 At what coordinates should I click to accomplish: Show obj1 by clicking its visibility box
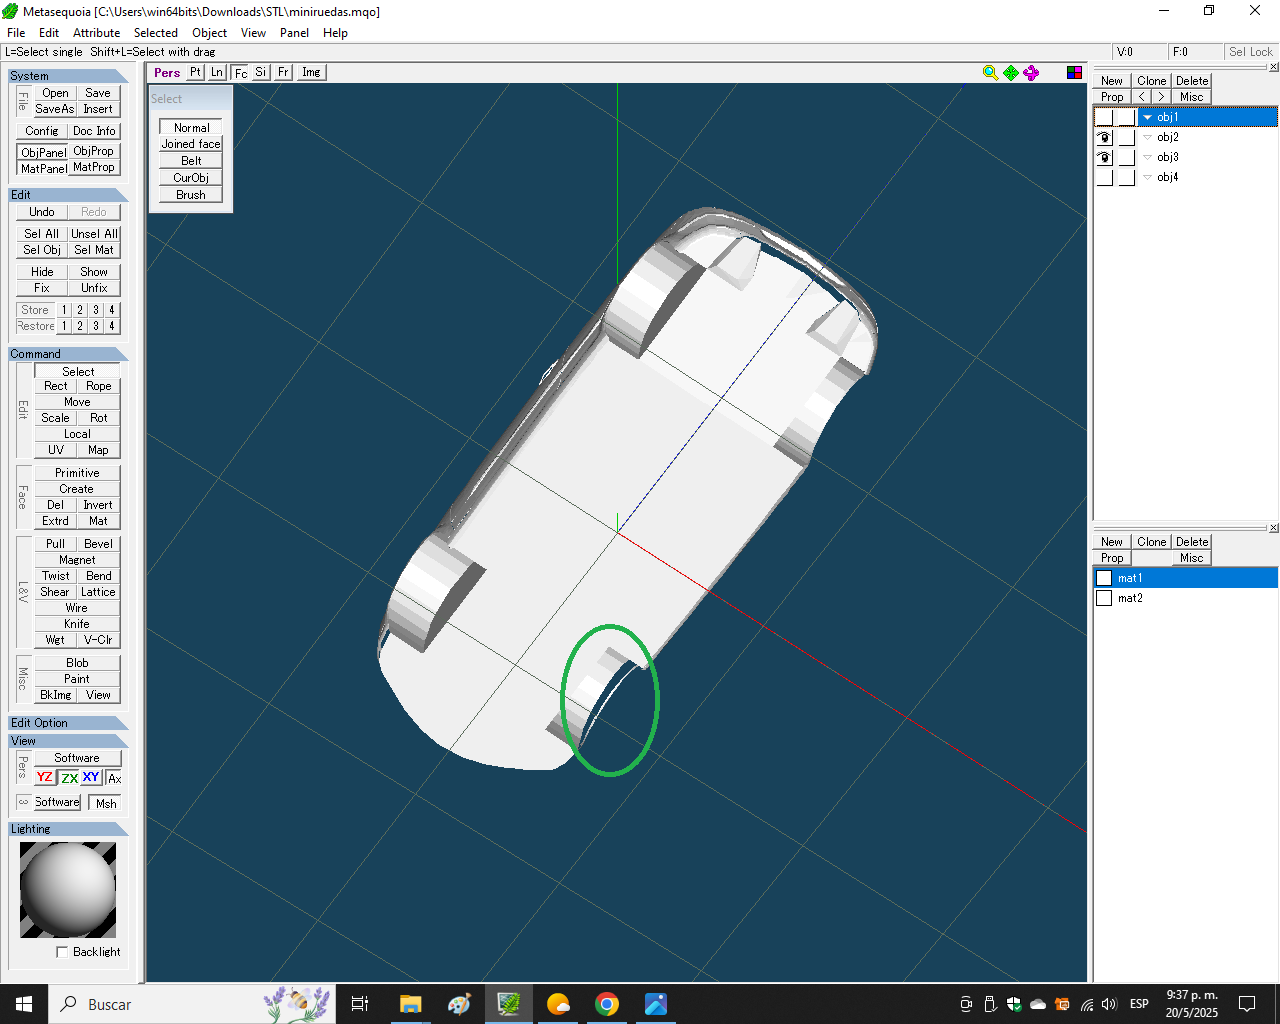pos(1104,117)
